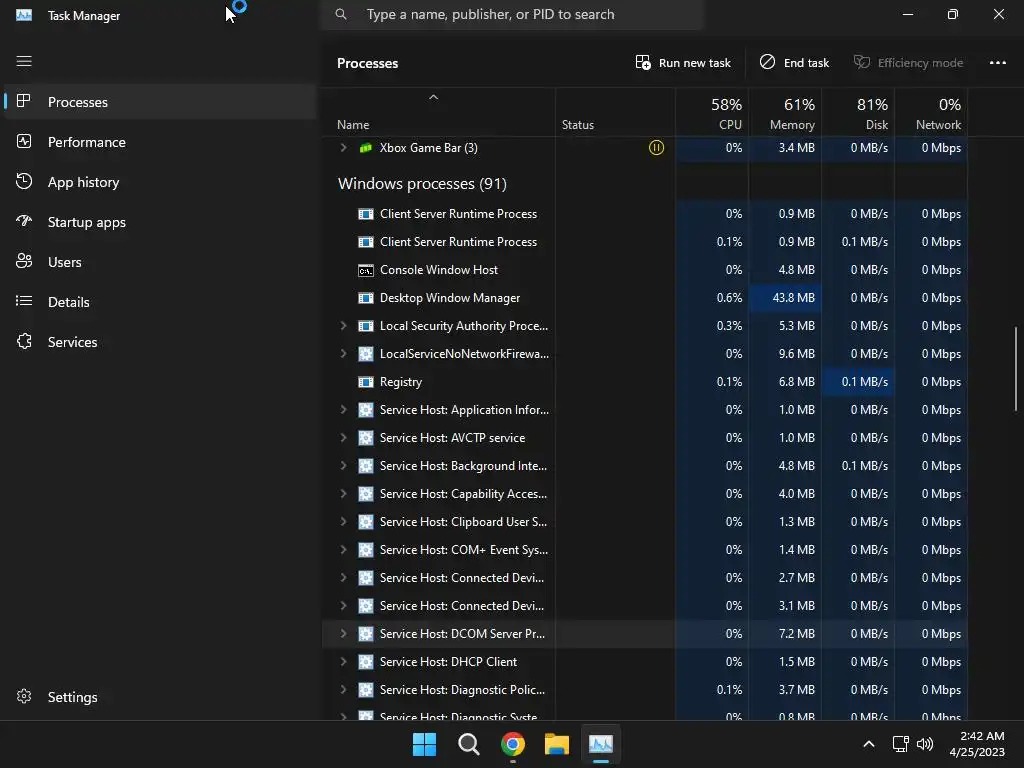Expand Service Host: Background Intelligent row
This screenshot has width=1024, height=768.
(x=344, y=466)
